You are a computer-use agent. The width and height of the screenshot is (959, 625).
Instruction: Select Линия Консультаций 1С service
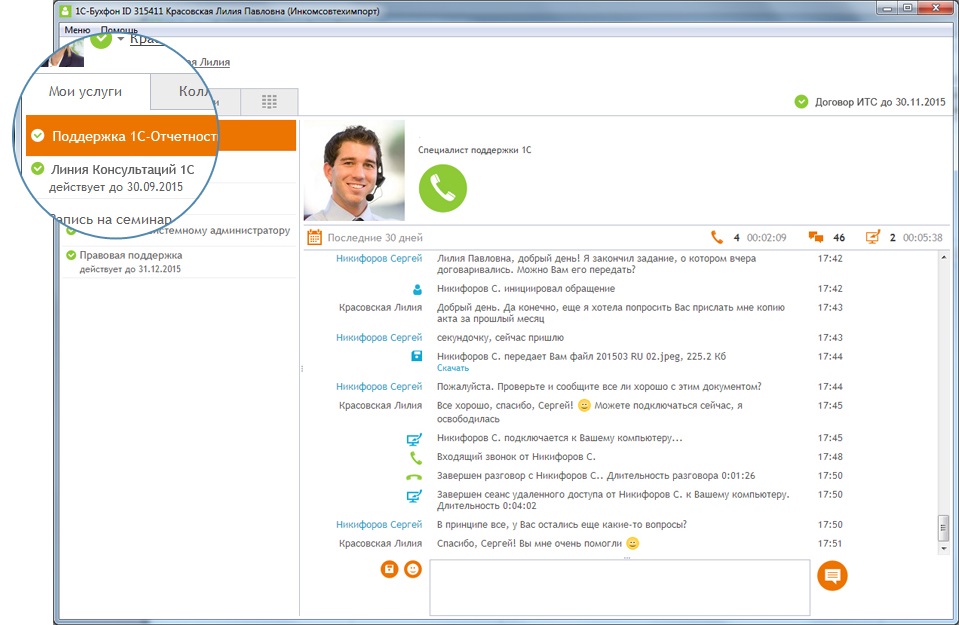[161, 177]
